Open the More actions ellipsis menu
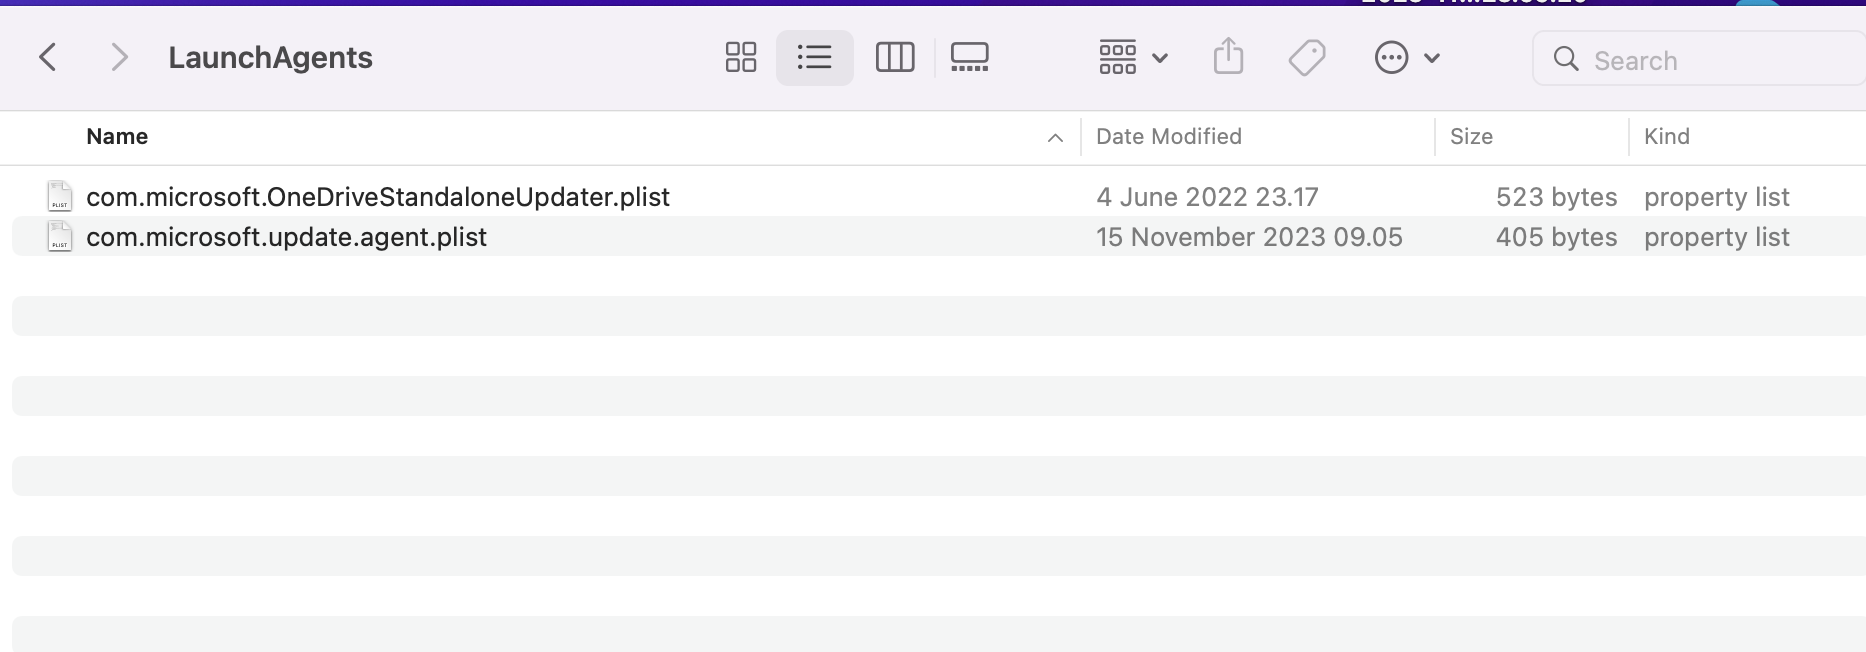 pyautogui.click(x=1406, y=57)
